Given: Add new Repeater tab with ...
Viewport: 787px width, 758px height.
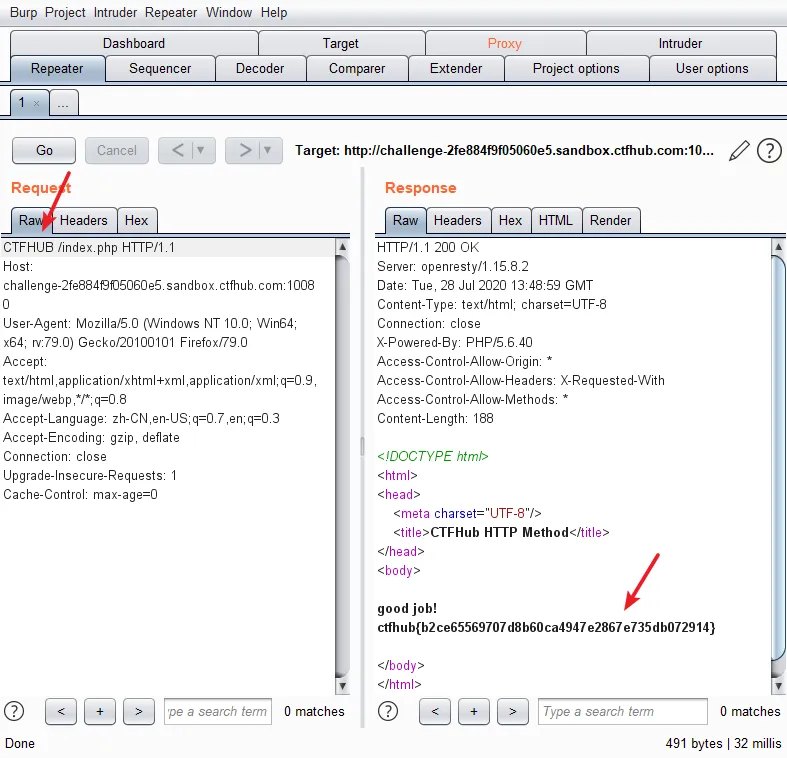Looking at the screenshot, I should tap(63, 103).
